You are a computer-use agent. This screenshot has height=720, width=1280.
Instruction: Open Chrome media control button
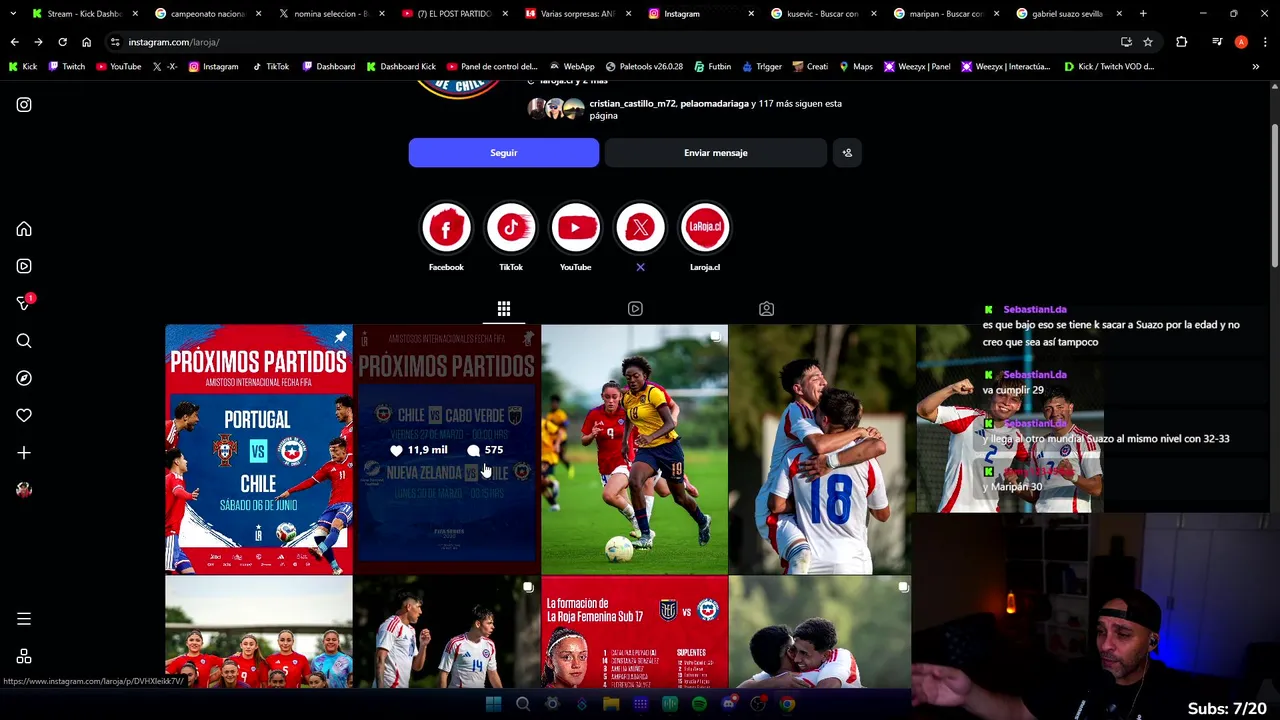(1217, 42)
